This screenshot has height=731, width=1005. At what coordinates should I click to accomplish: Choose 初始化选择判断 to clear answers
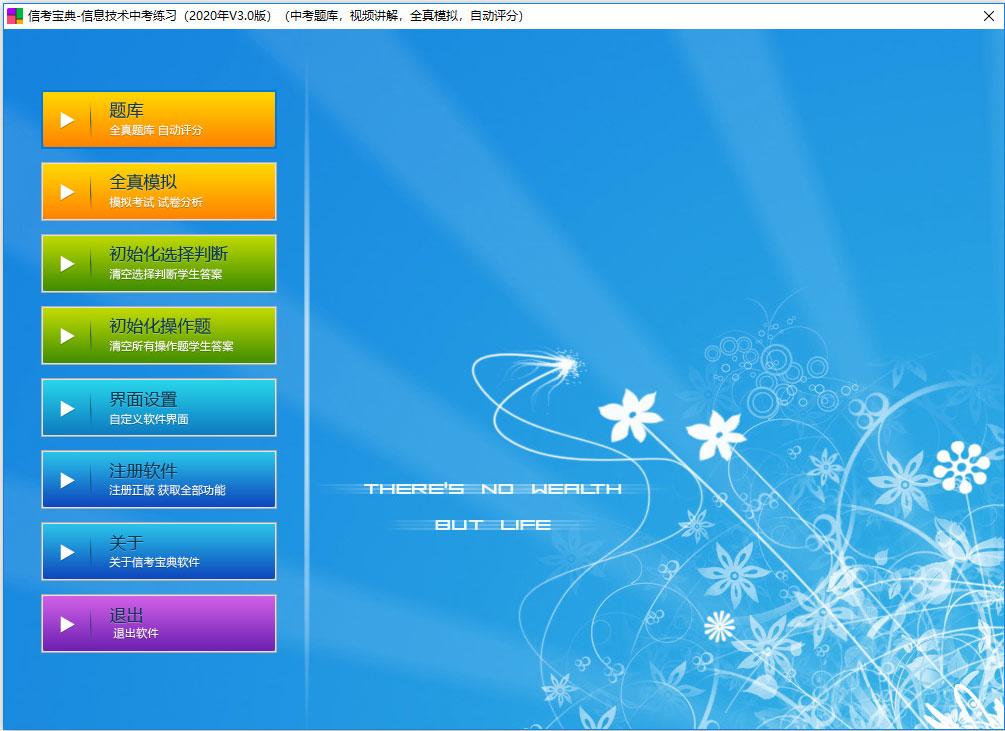[168, 255]
